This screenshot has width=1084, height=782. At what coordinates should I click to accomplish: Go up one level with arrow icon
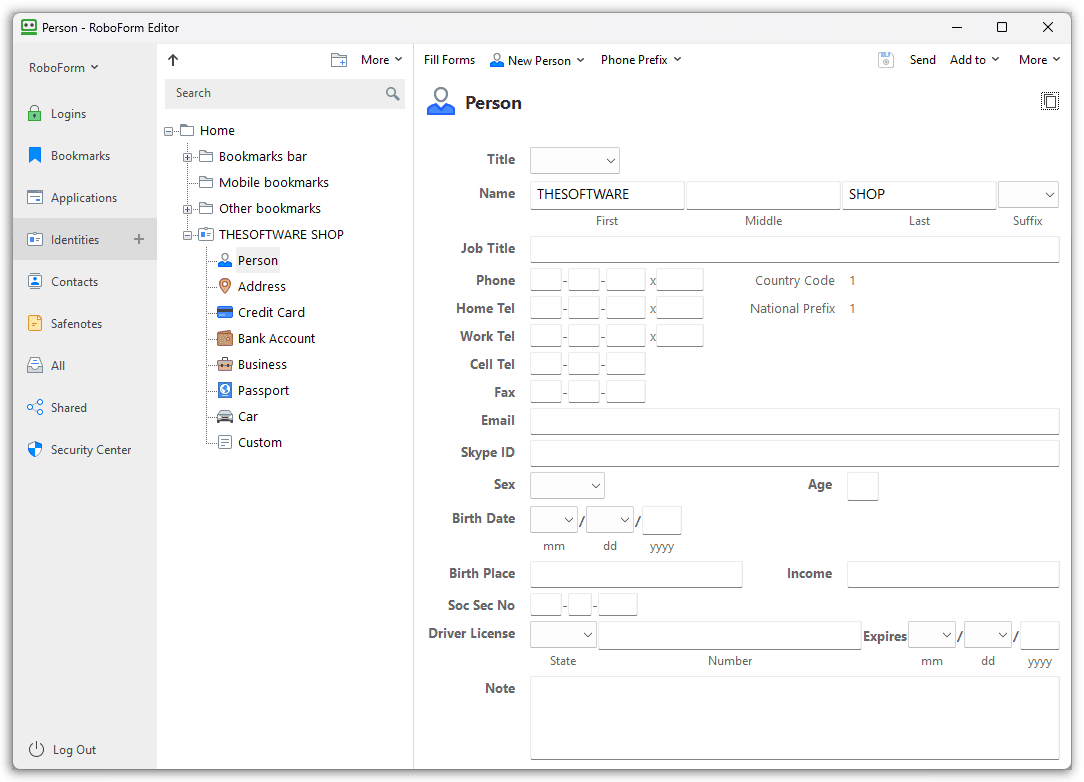coord(173,60)
